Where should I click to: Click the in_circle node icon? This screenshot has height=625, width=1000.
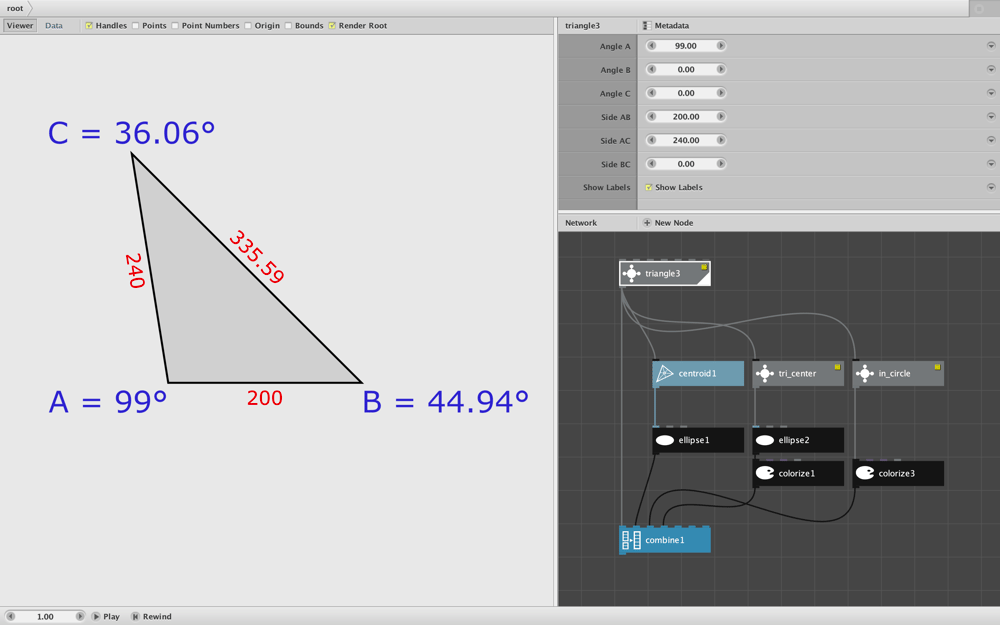click(x=864, y=374)
